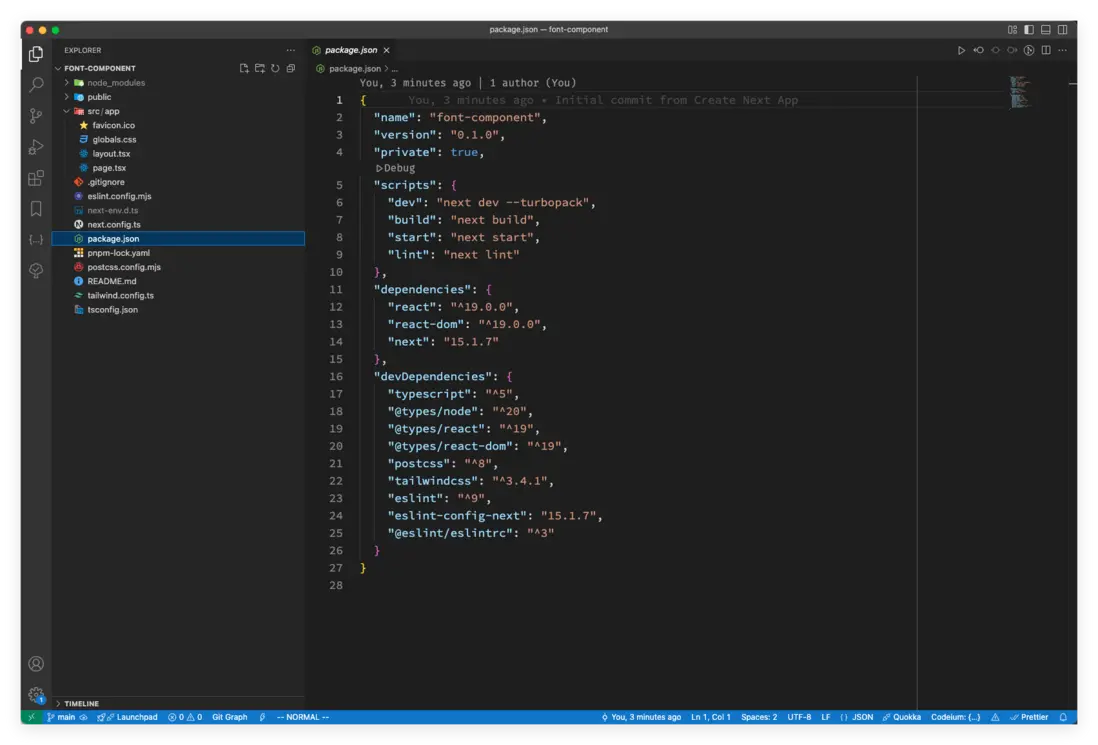
Task: Open the Source Control view
Action: (36, 116)
